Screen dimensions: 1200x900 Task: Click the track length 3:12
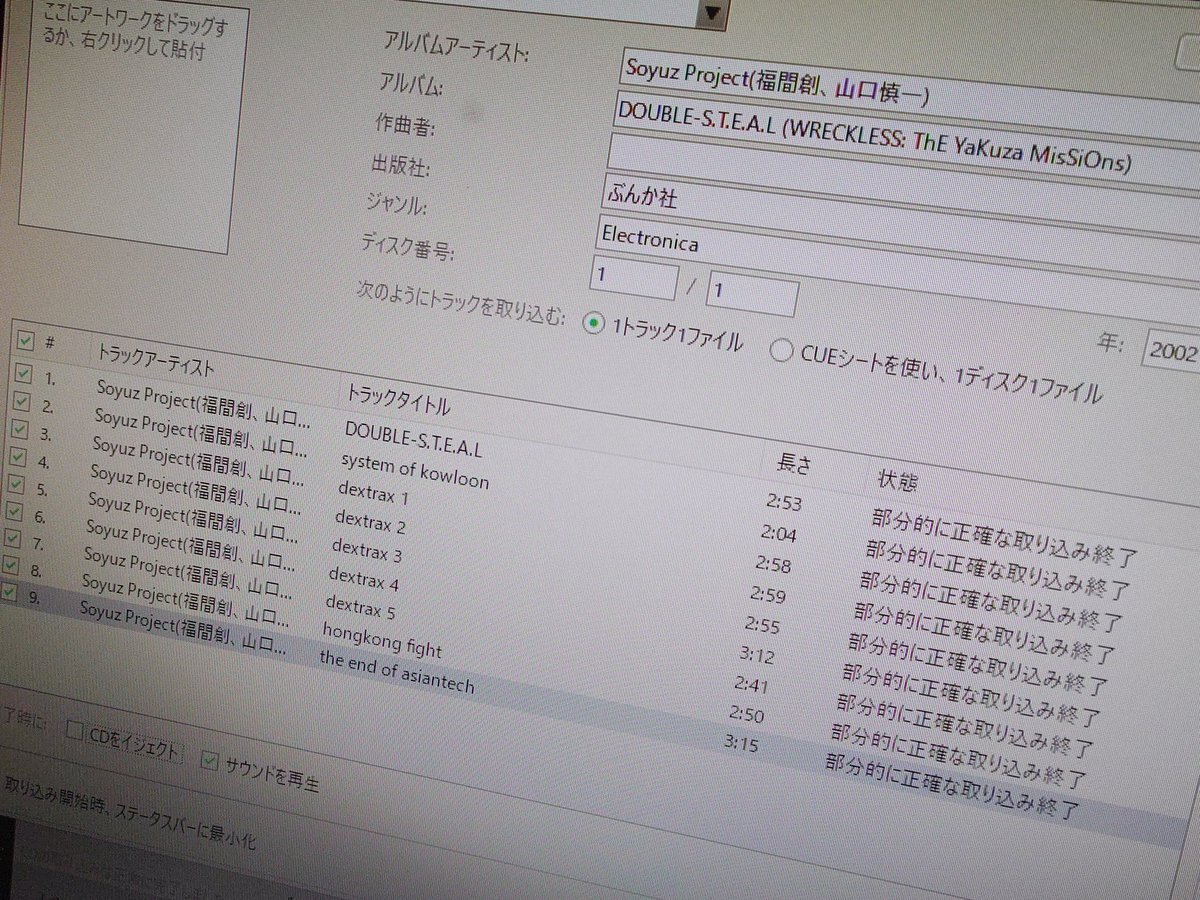755,655
